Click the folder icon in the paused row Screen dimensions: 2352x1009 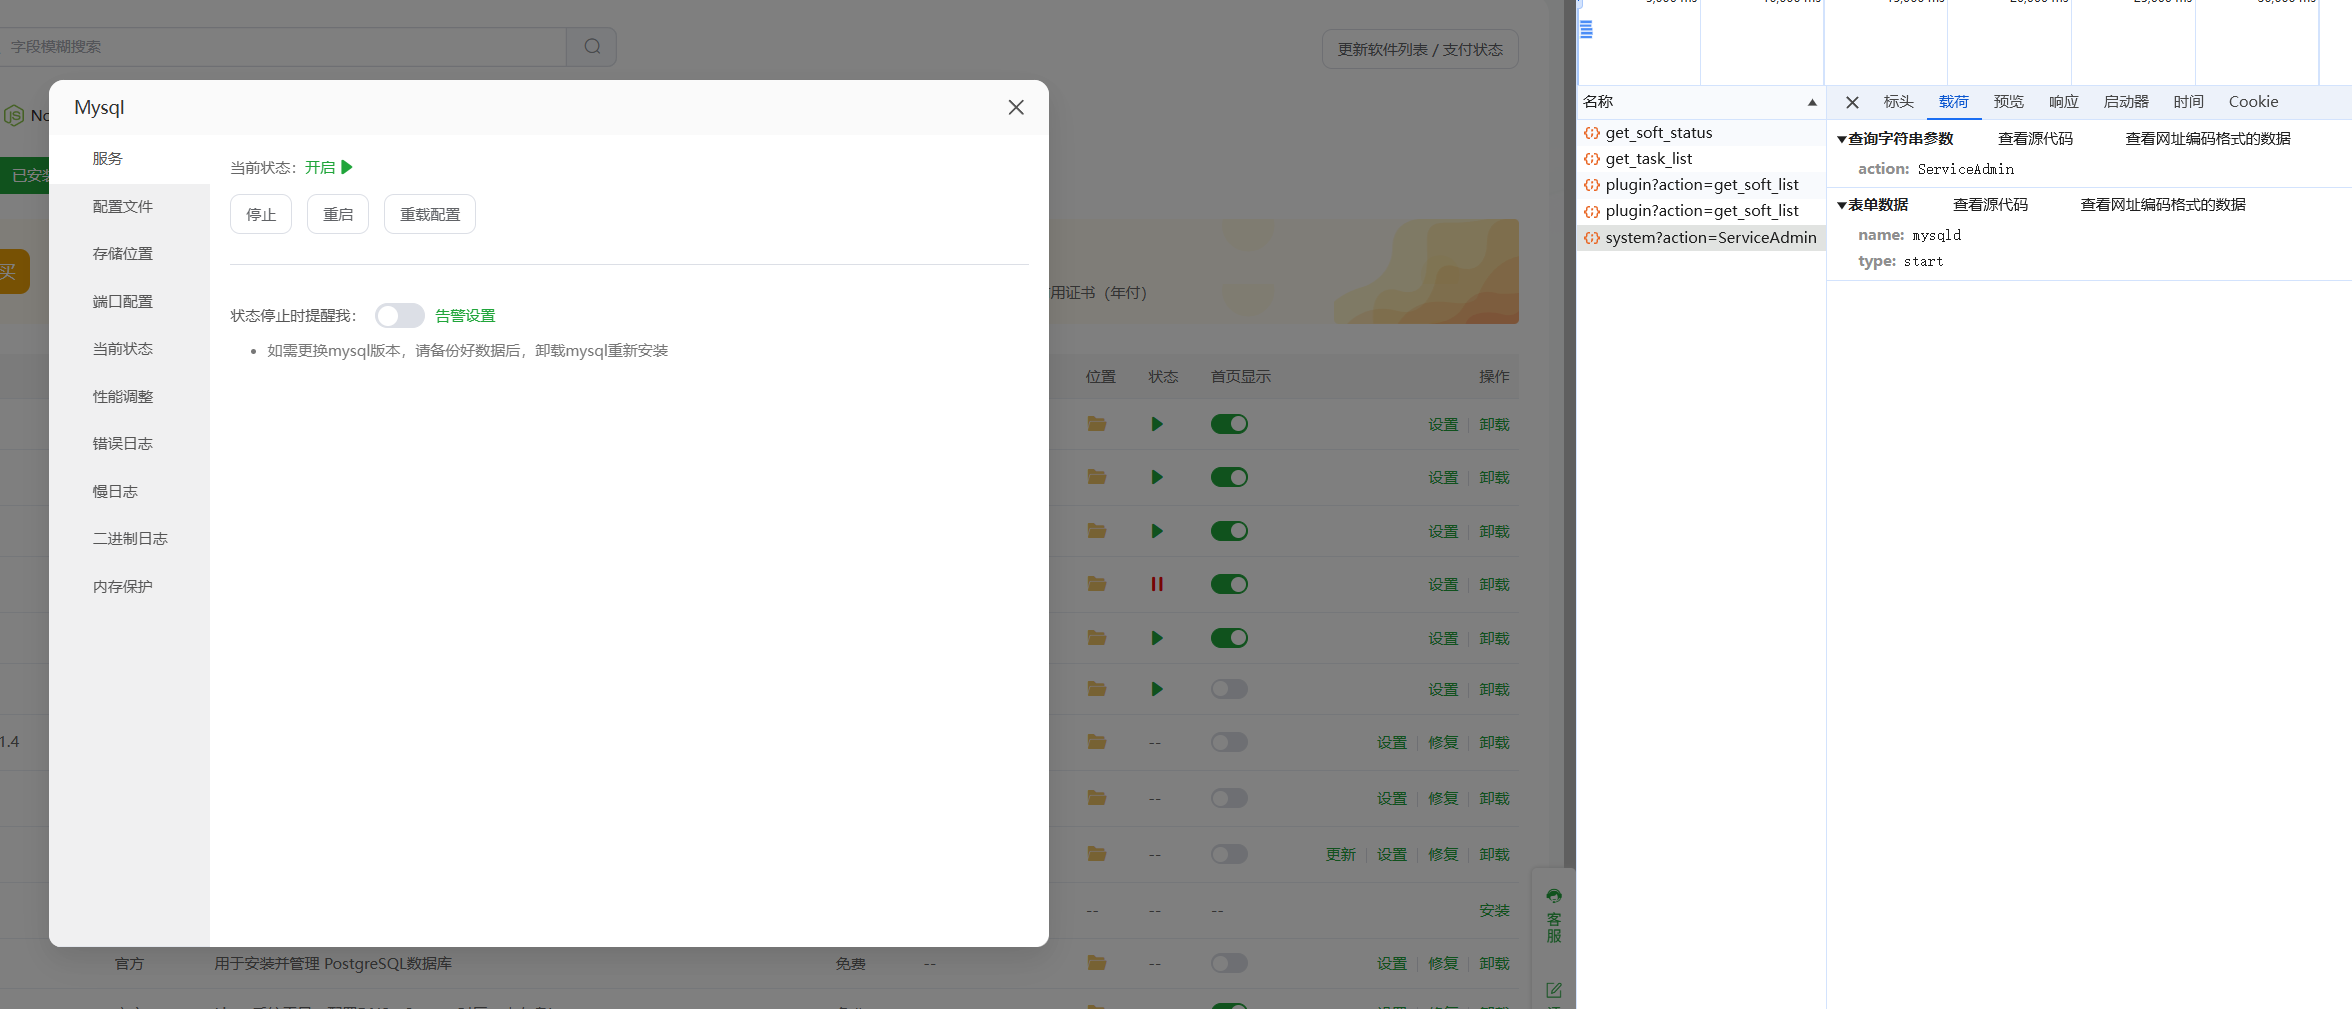coord(1097,584)
